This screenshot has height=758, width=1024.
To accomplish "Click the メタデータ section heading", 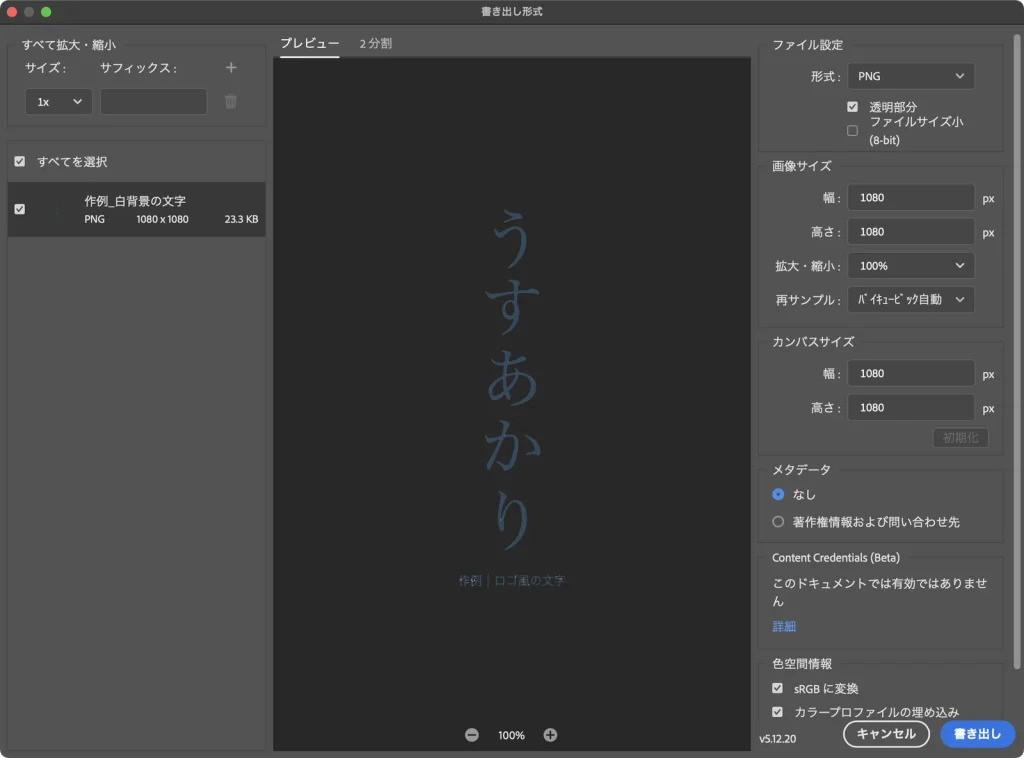I will coord(801,469).
